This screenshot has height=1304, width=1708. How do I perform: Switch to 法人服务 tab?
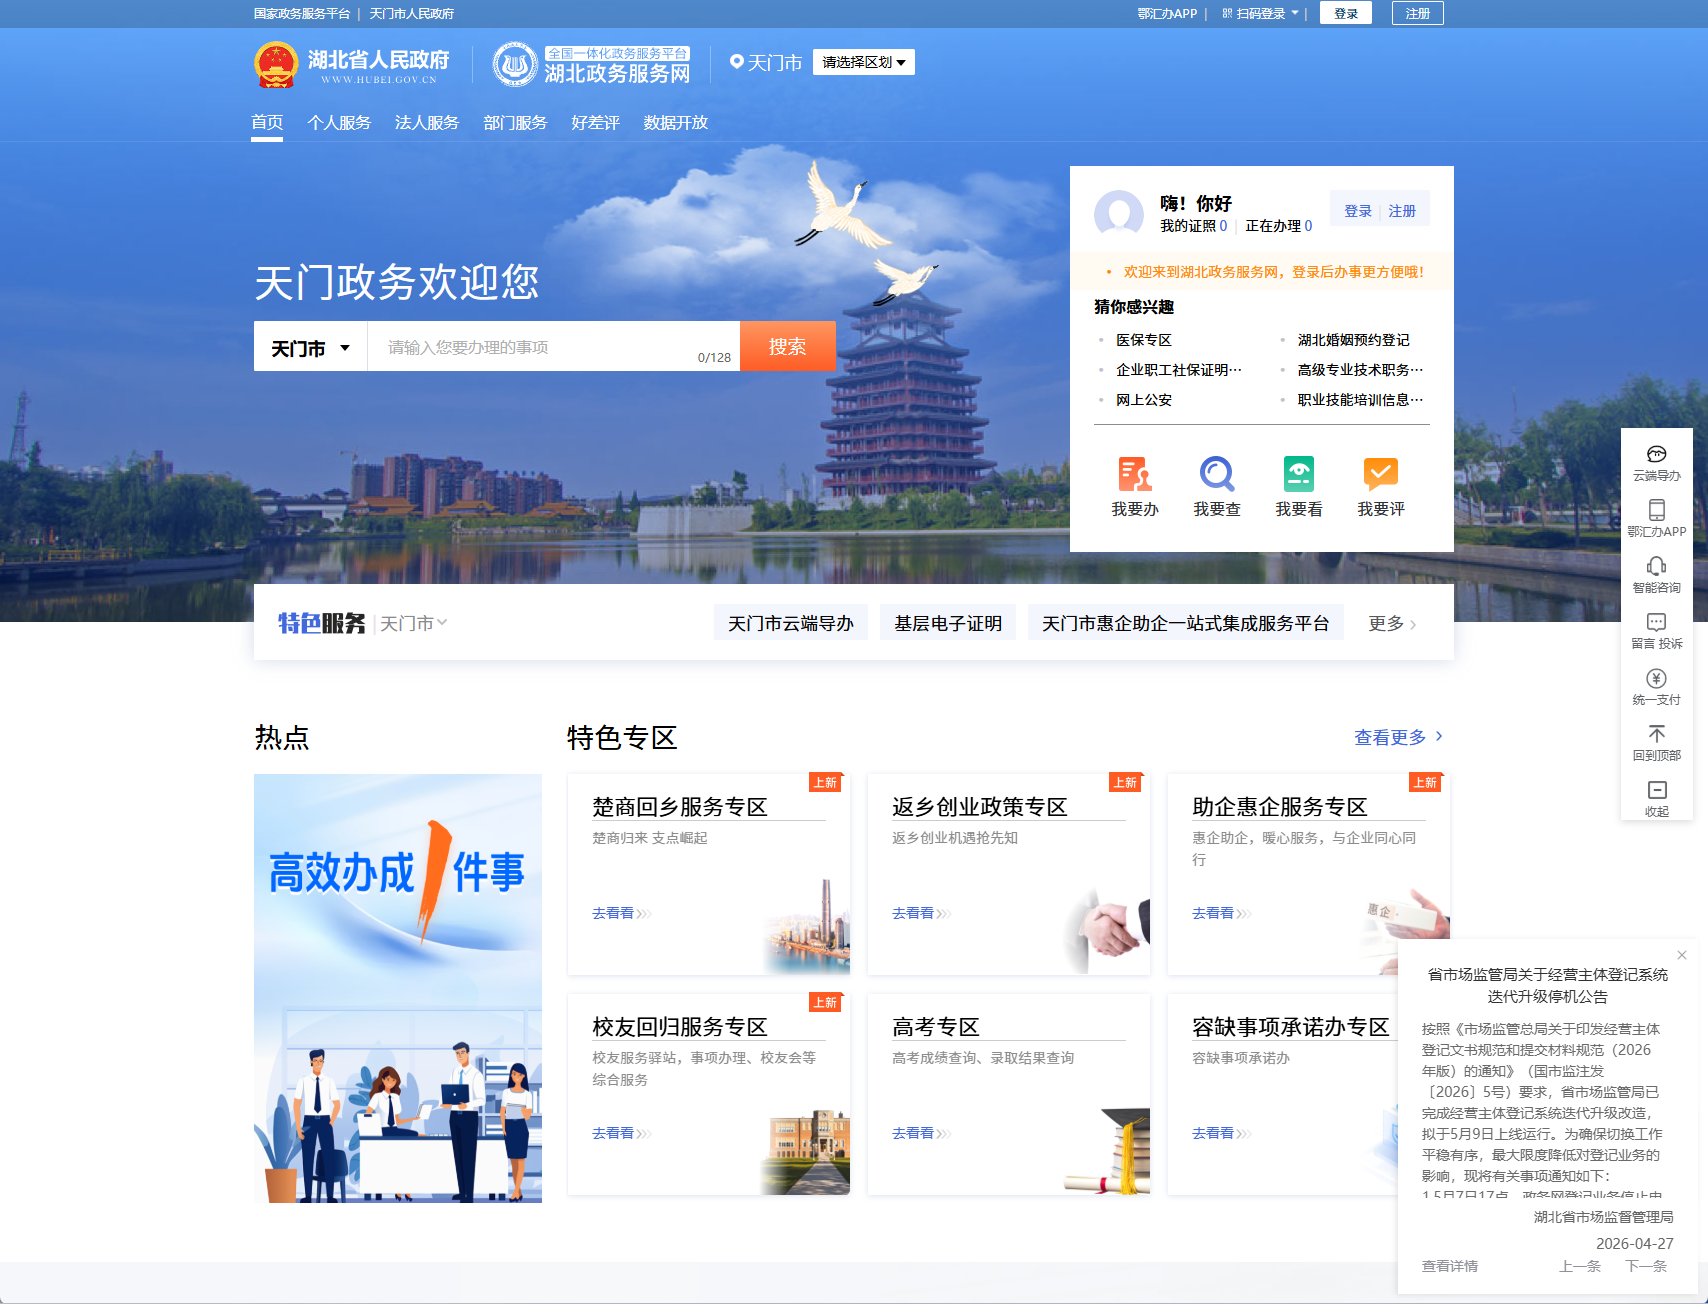click(x=427, y=122)
